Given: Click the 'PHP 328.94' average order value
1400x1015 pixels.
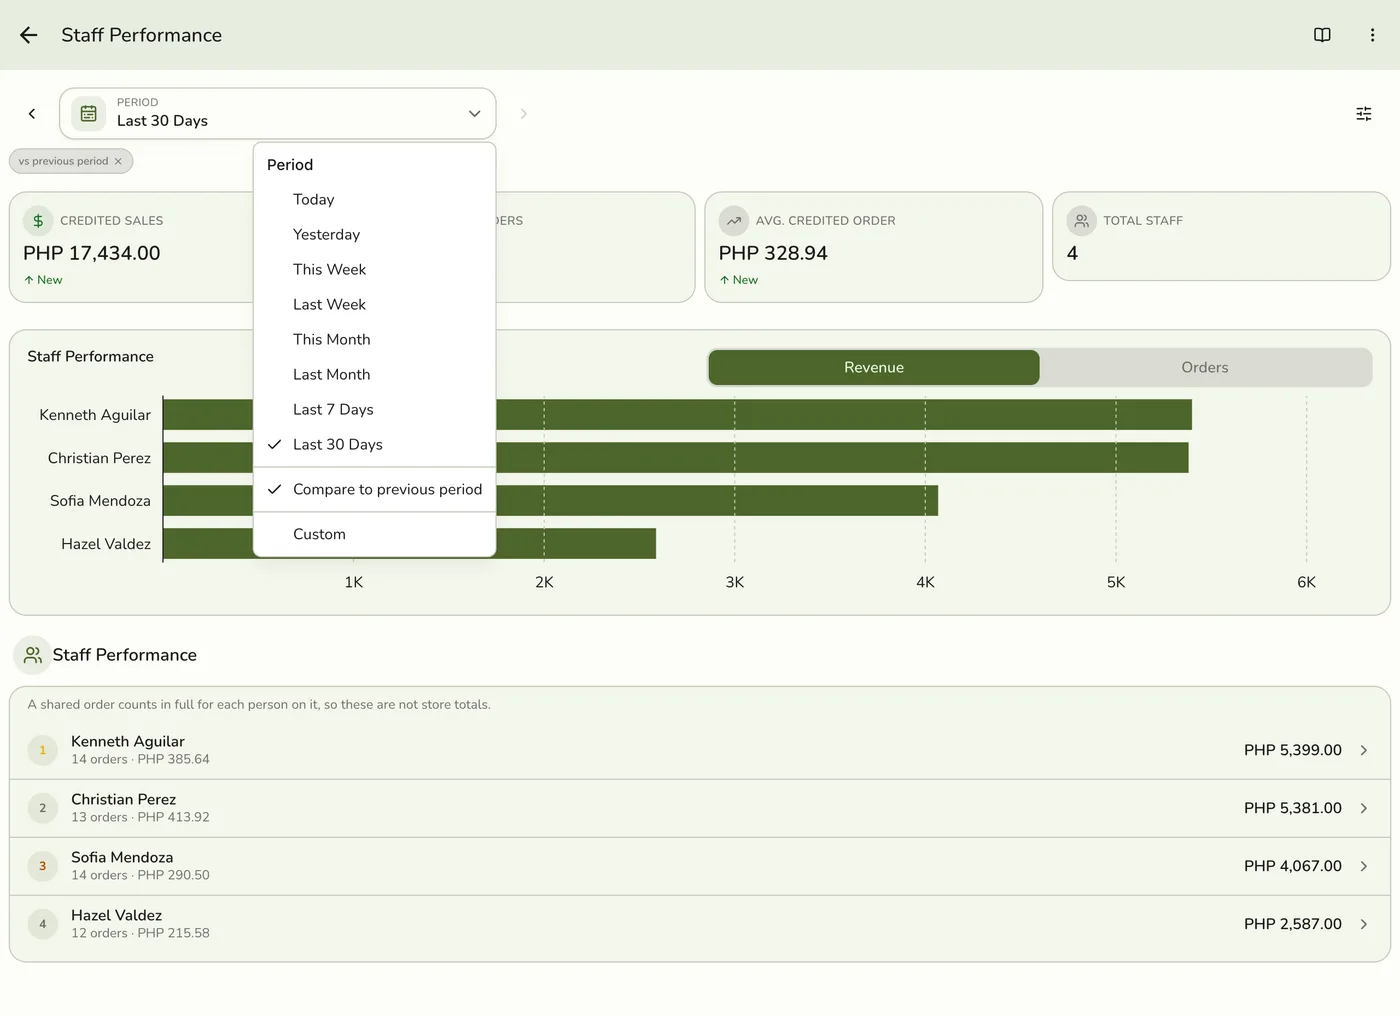Looking at the screenshot, I should (773, 254).
